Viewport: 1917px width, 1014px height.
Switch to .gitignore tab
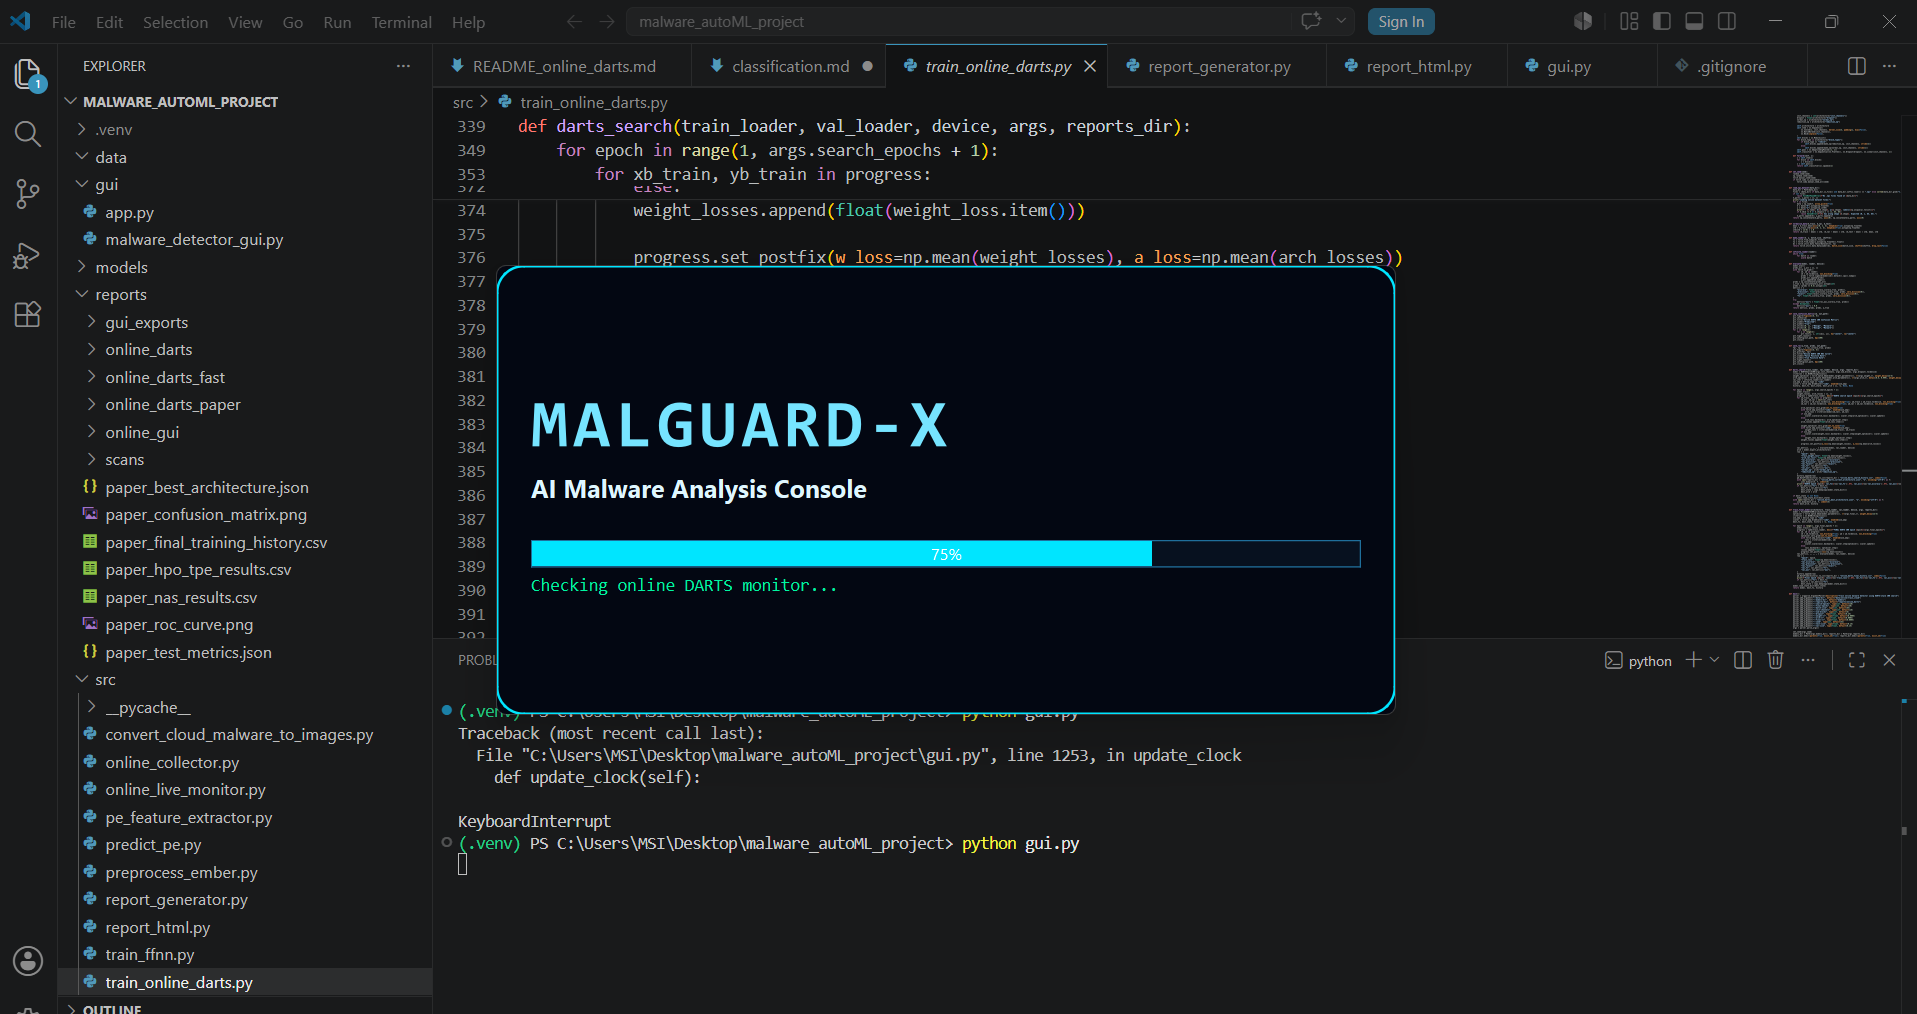pyautogui.click(x=1731, y=66)
